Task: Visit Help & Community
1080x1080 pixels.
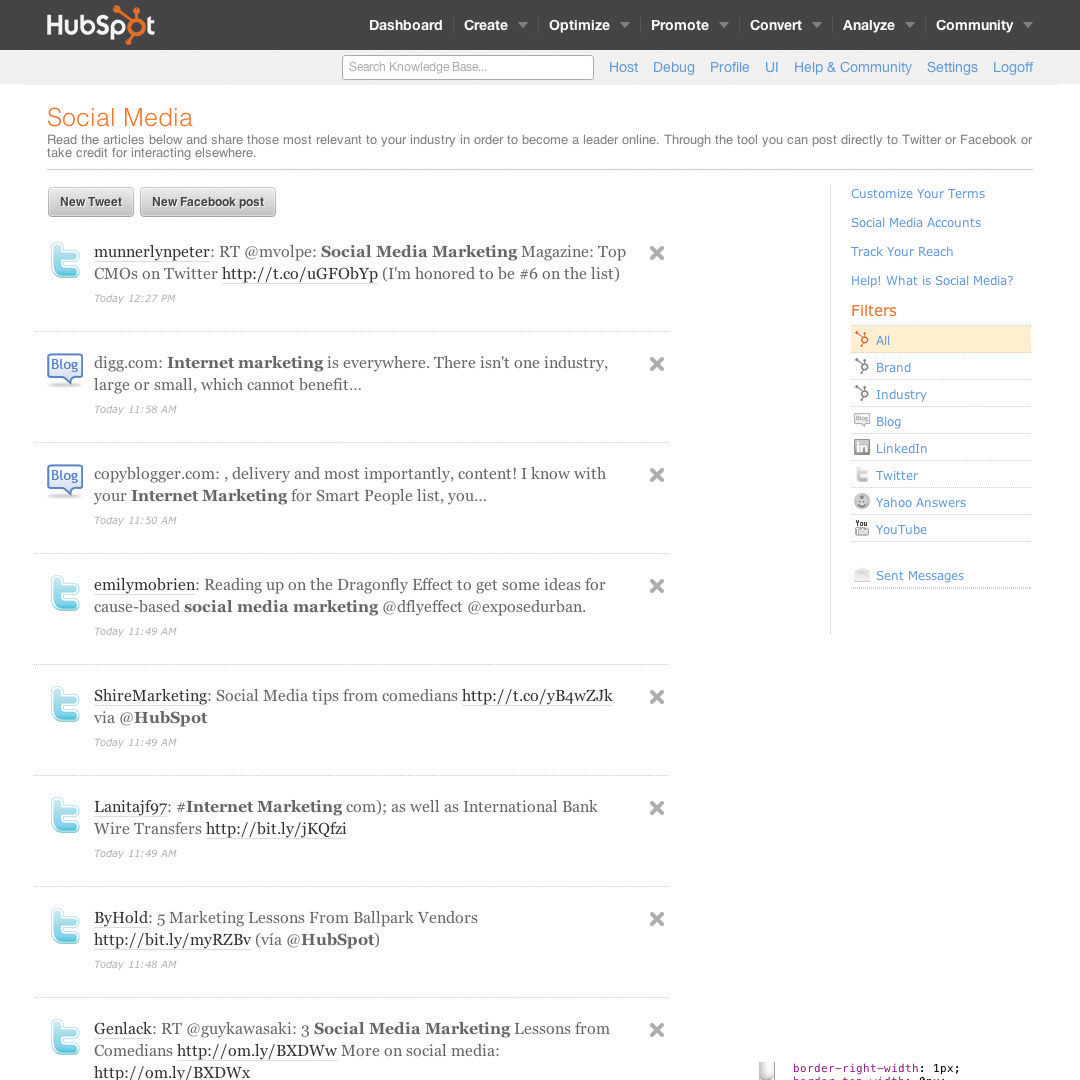Action: (853, 67)
